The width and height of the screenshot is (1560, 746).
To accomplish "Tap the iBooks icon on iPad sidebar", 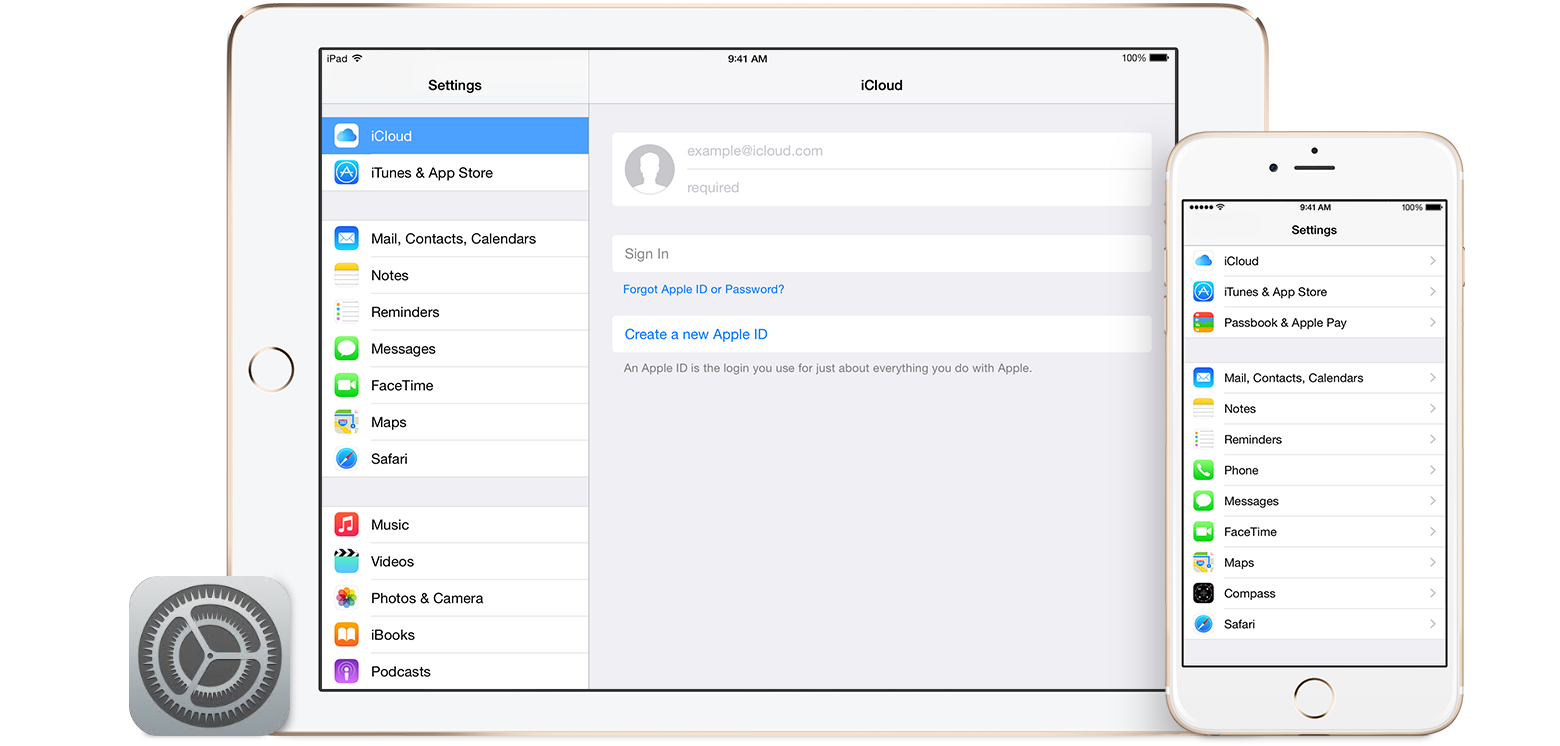I will pyautogui.click(x=347, y=635).
